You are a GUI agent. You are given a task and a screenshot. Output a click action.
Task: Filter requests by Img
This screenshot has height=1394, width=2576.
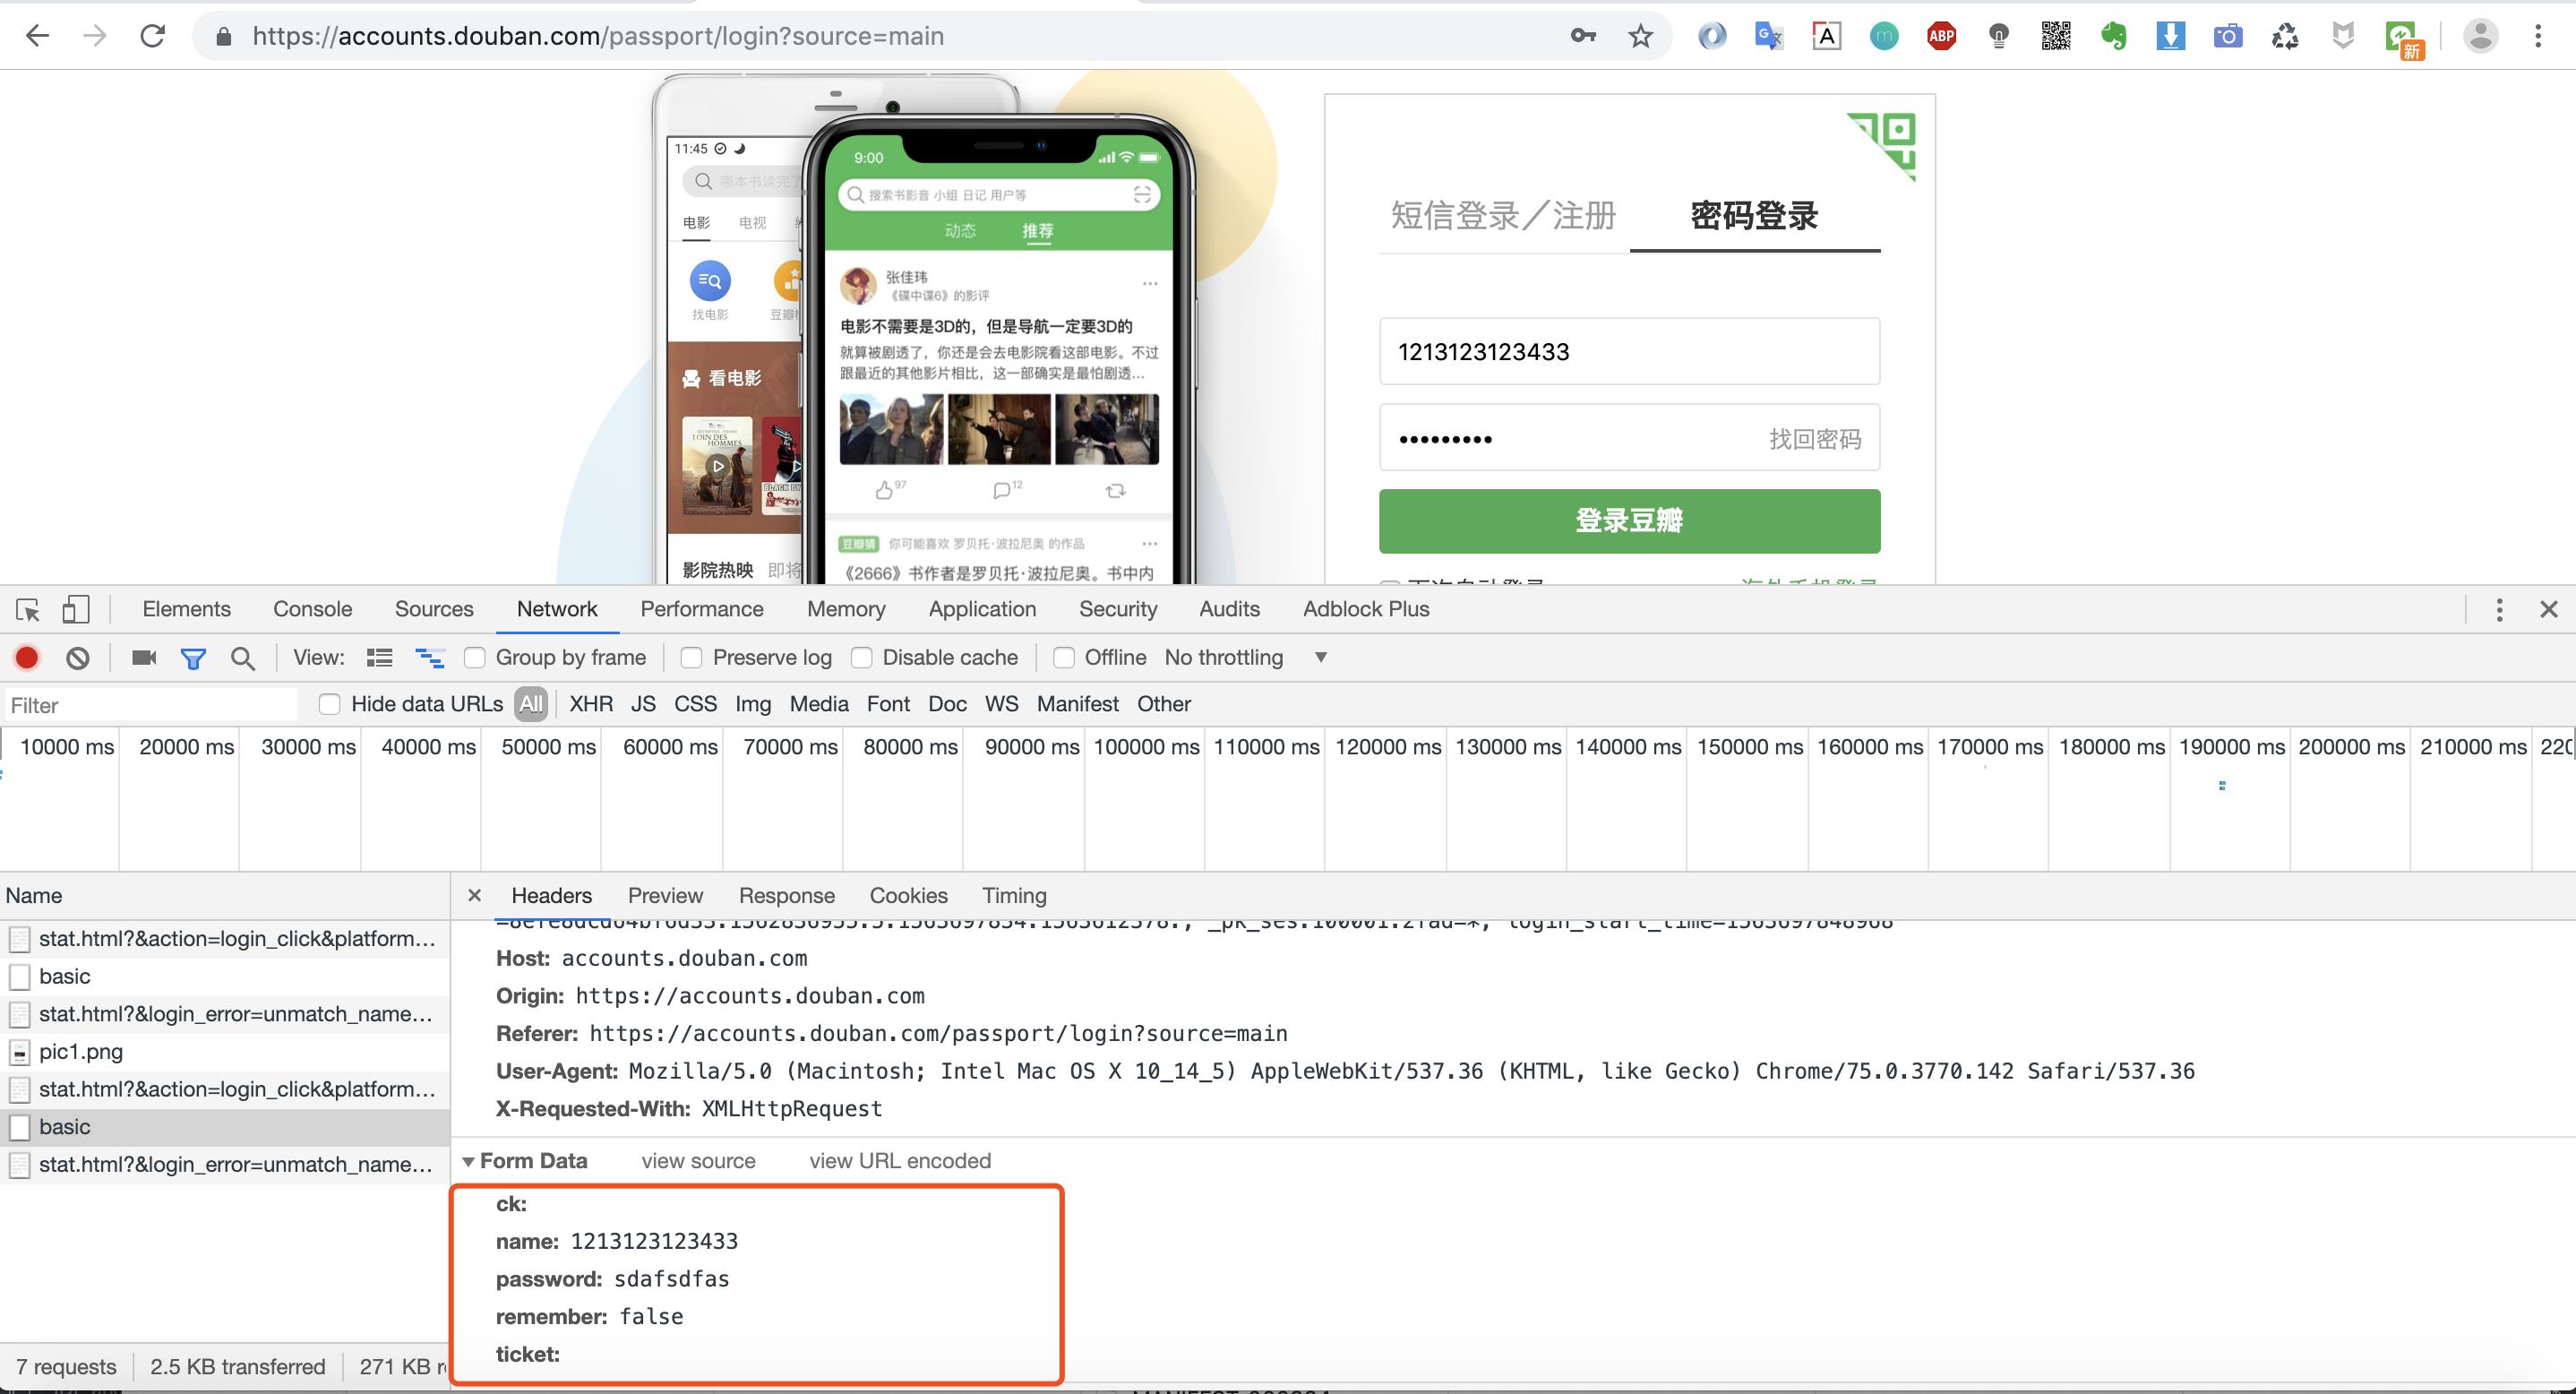[753, 704]
